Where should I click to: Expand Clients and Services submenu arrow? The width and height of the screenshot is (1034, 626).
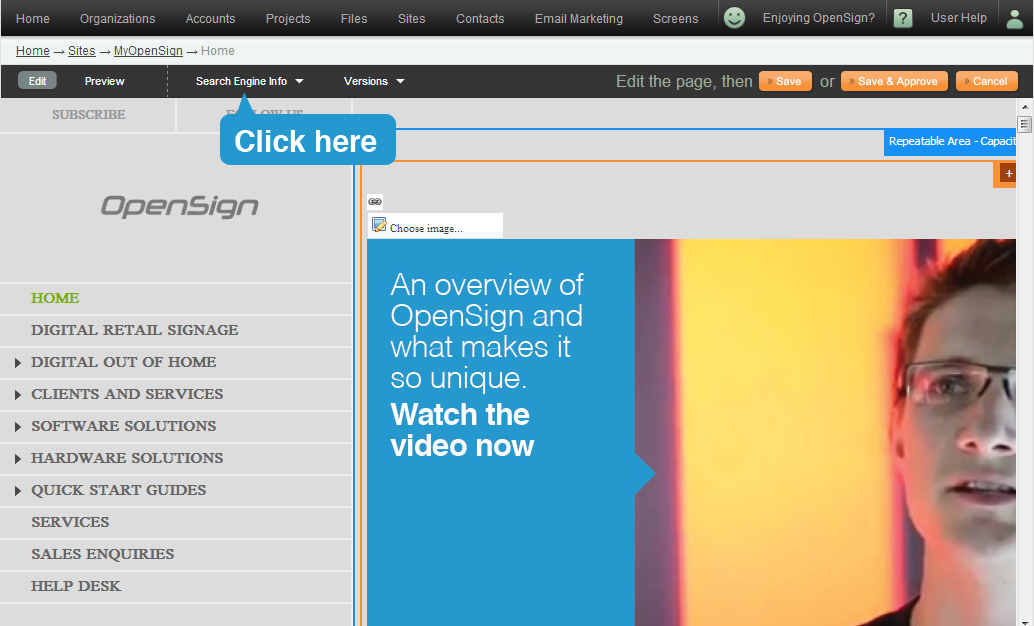click(18, 394)
